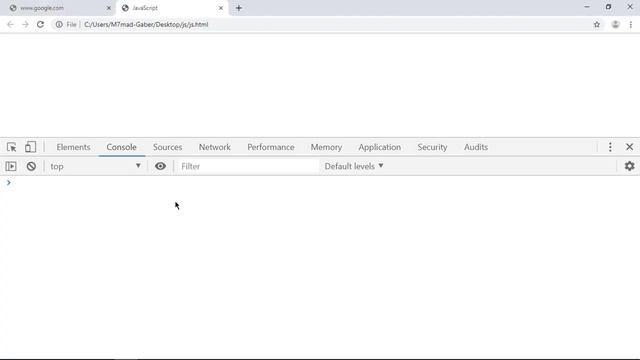The height and width of the screenshot is (360, 640).
Task: Open the top context dropdown
Action: [x=95, y=166]
